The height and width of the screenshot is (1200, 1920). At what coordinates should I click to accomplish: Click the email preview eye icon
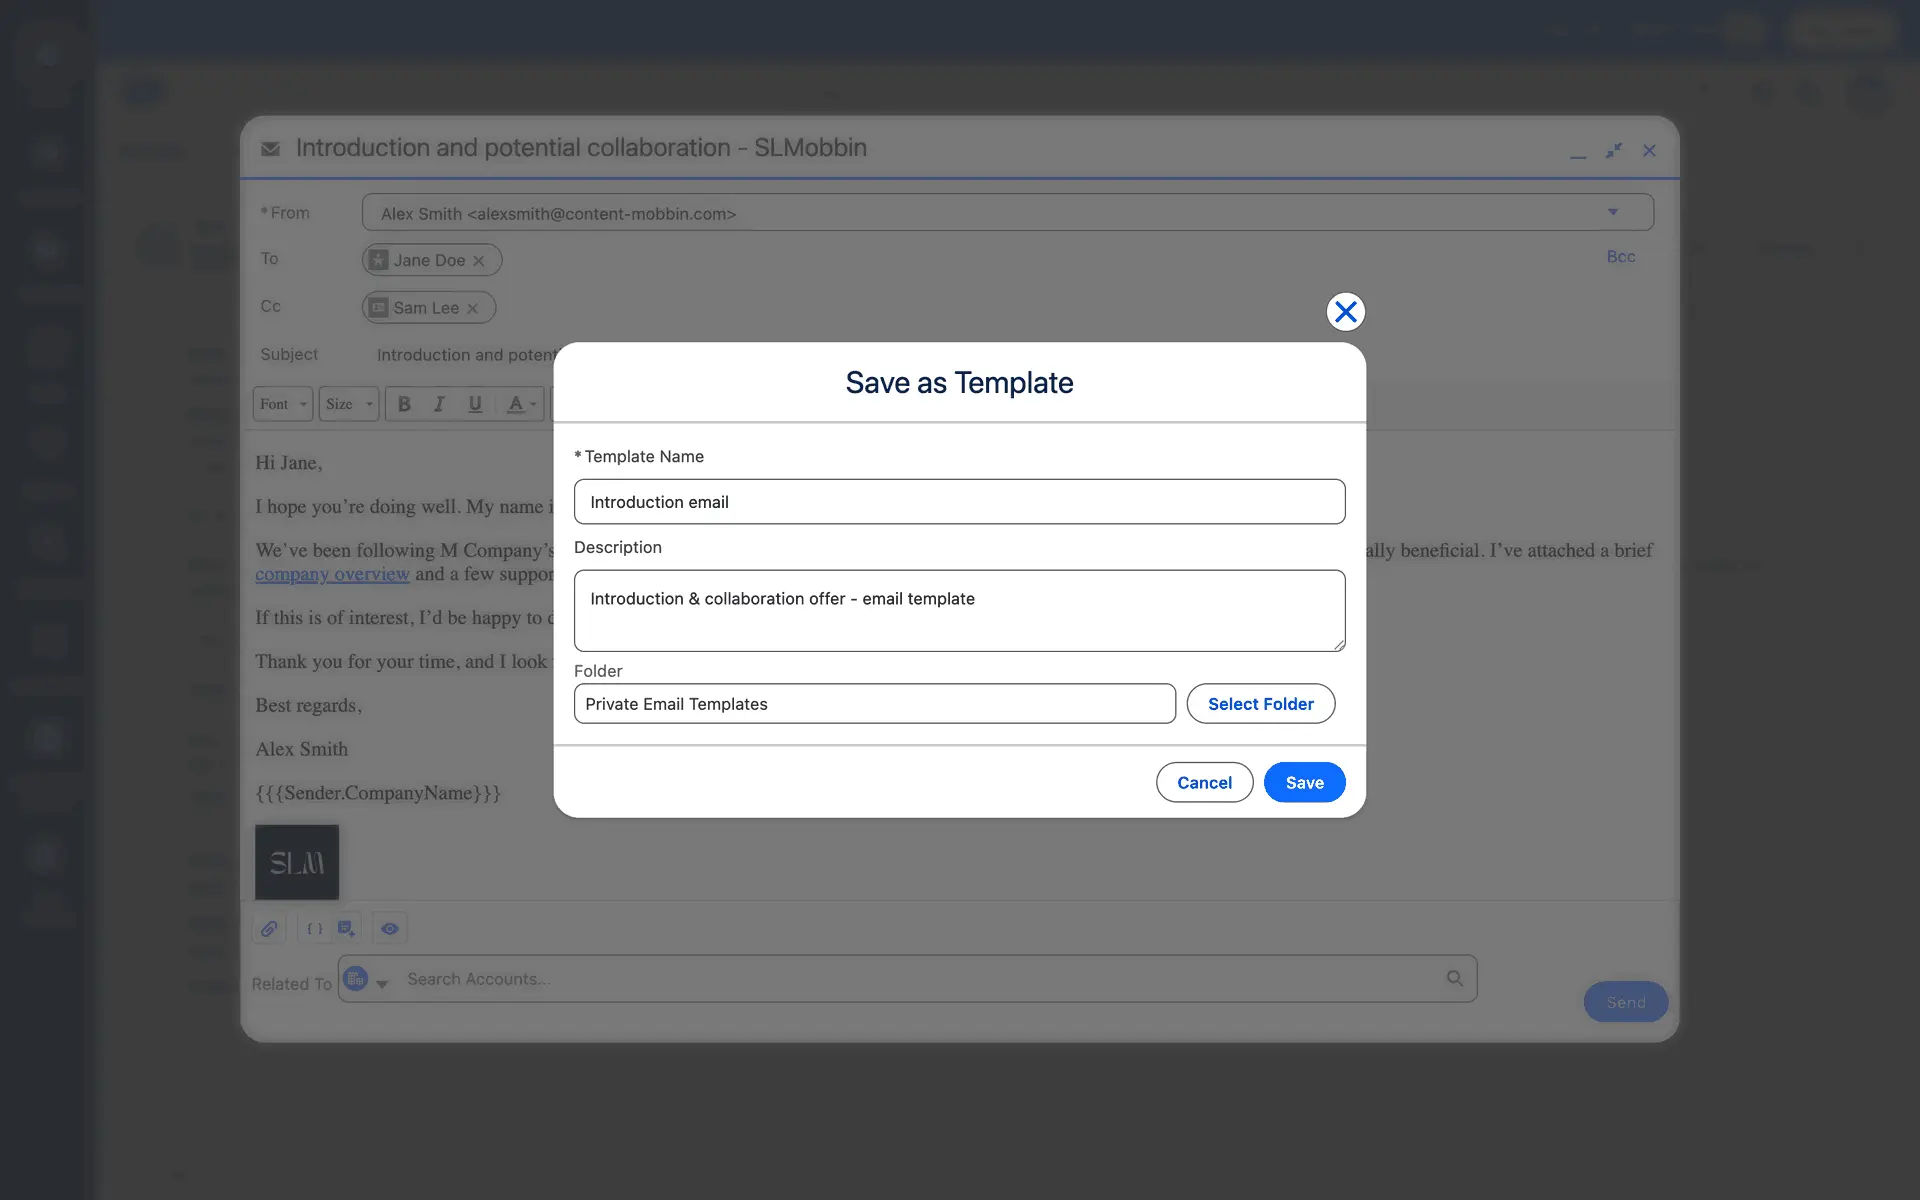pos(390,929)
